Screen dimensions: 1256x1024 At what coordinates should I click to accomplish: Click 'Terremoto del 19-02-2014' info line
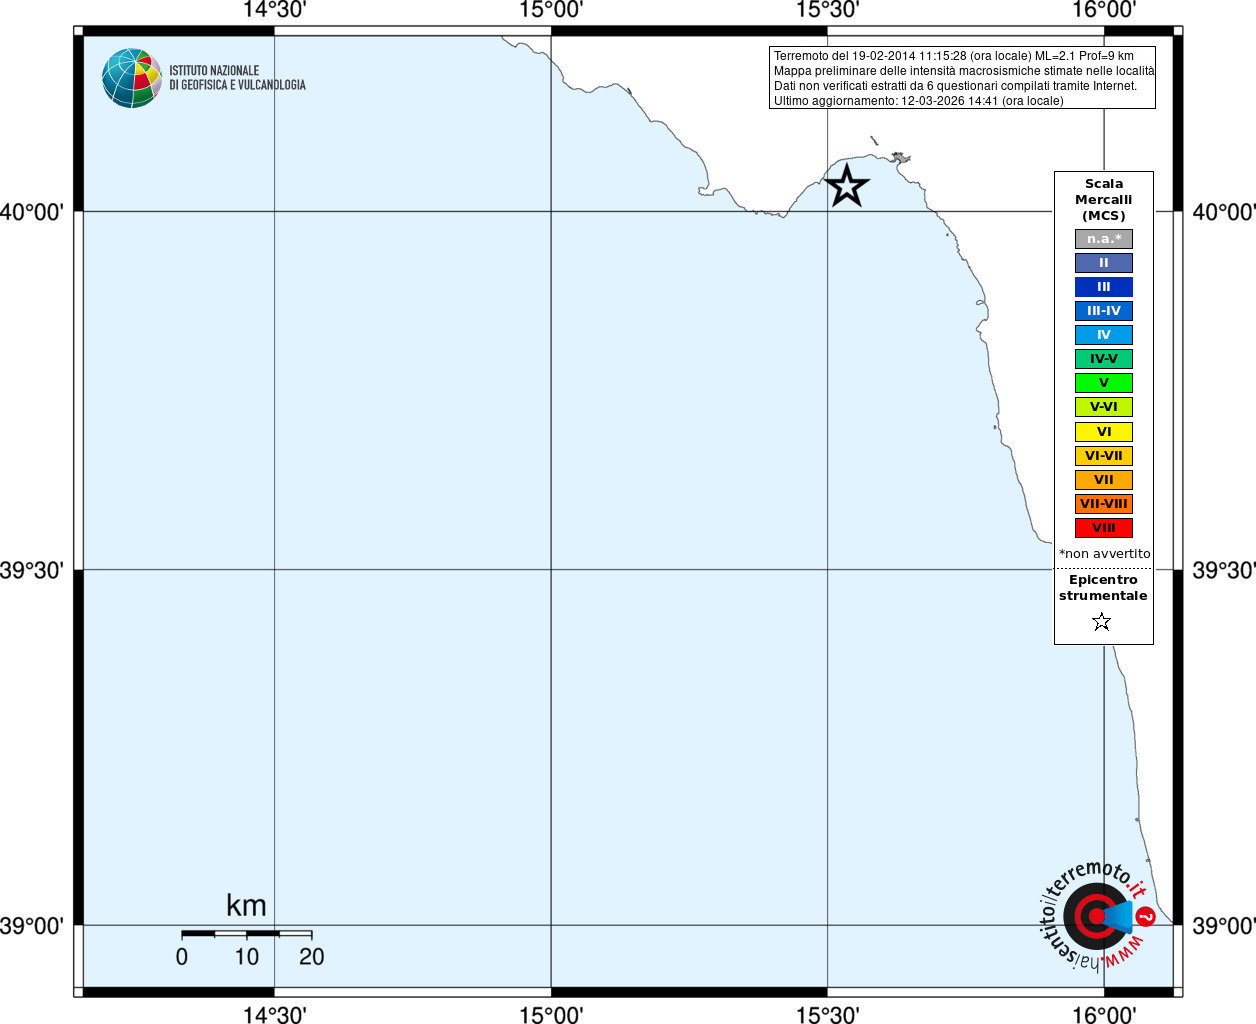point(954,56)
